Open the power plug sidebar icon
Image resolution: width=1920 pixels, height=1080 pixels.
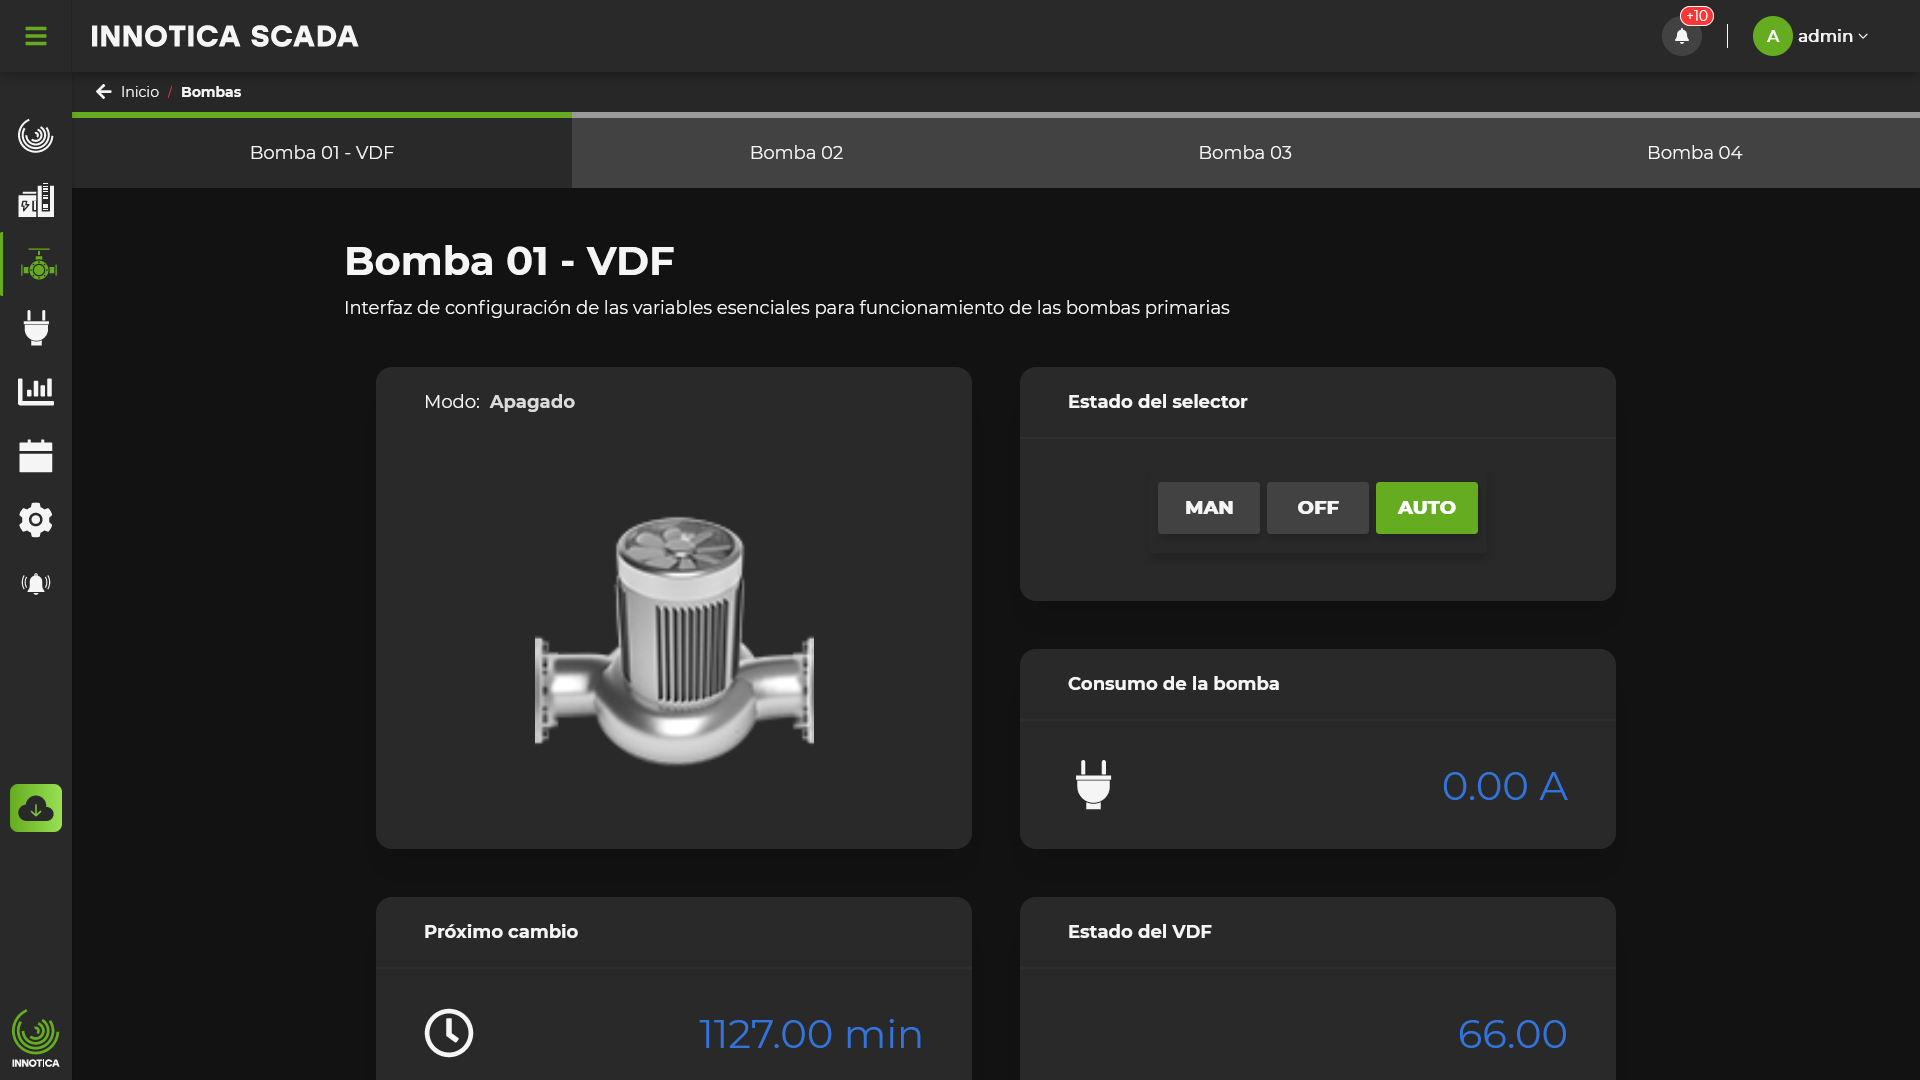click(x=36, y=328)
